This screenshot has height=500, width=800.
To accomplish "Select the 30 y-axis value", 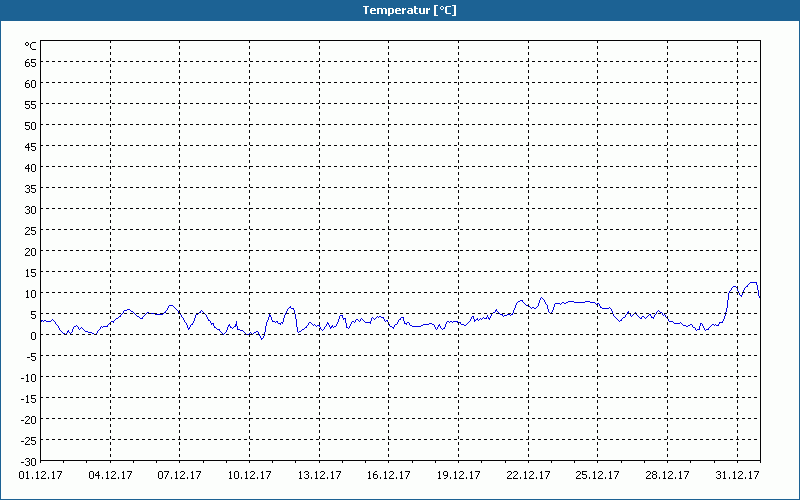I will [x=31, y=210].
